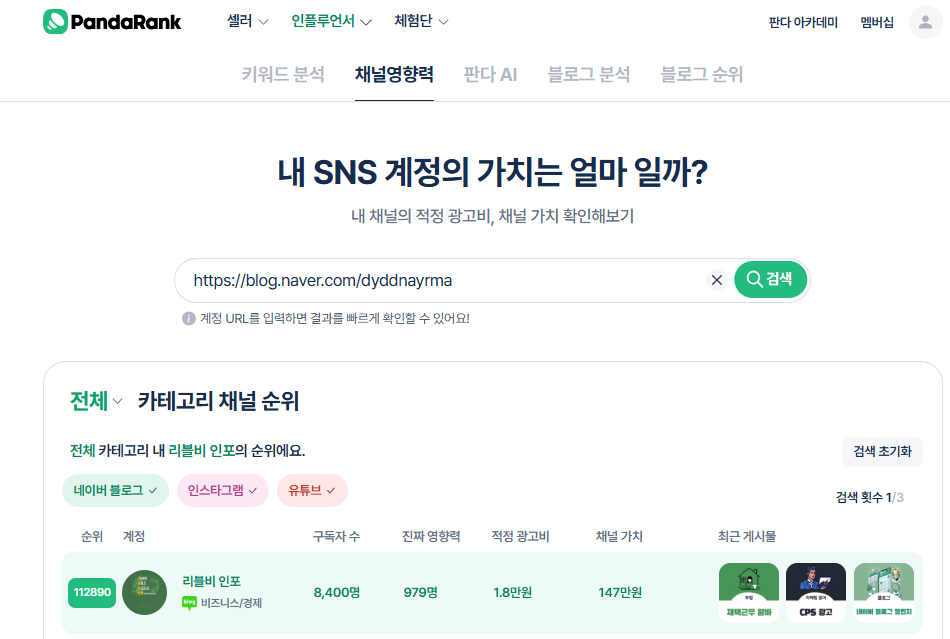Toggle the 유튜브 filter chip
Image resolution: width=950 pixels, height=639 pixels.
[x=312, y=491]
